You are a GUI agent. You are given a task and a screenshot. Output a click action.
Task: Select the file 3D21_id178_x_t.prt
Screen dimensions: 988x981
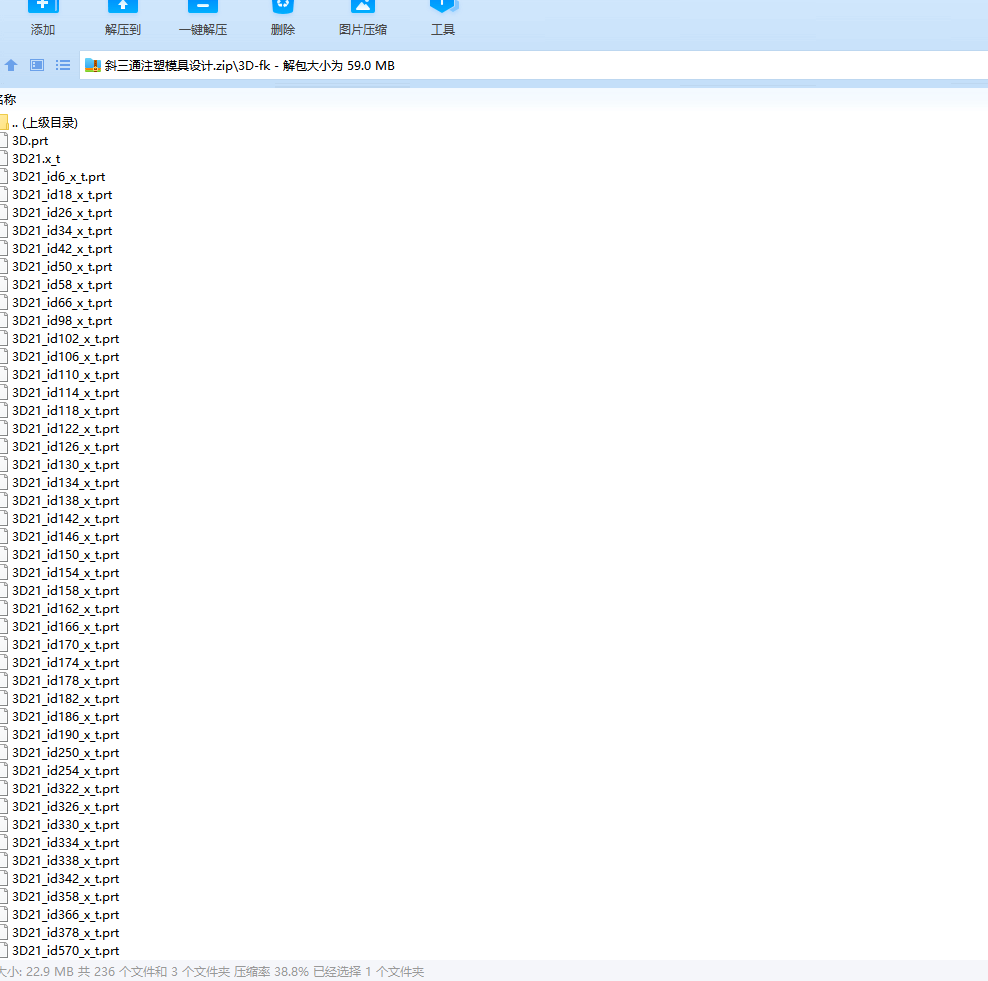point(66,681)
